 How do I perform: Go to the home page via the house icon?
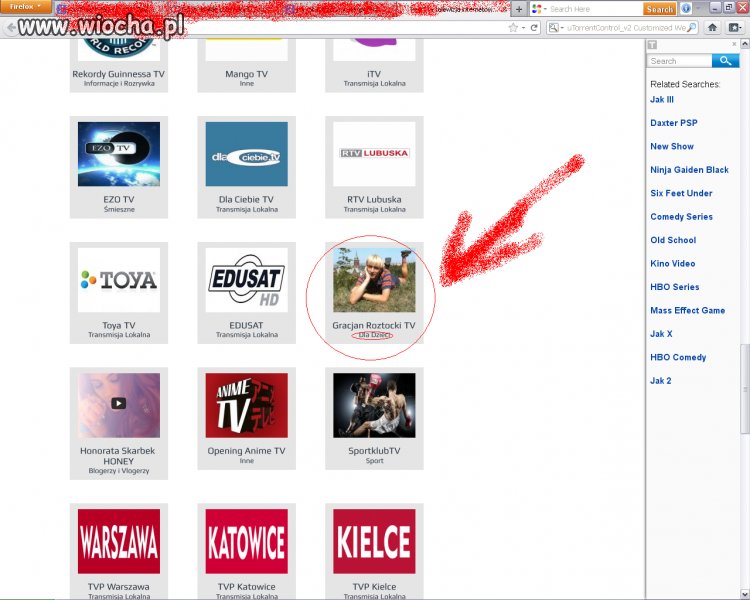click(712, 28)
